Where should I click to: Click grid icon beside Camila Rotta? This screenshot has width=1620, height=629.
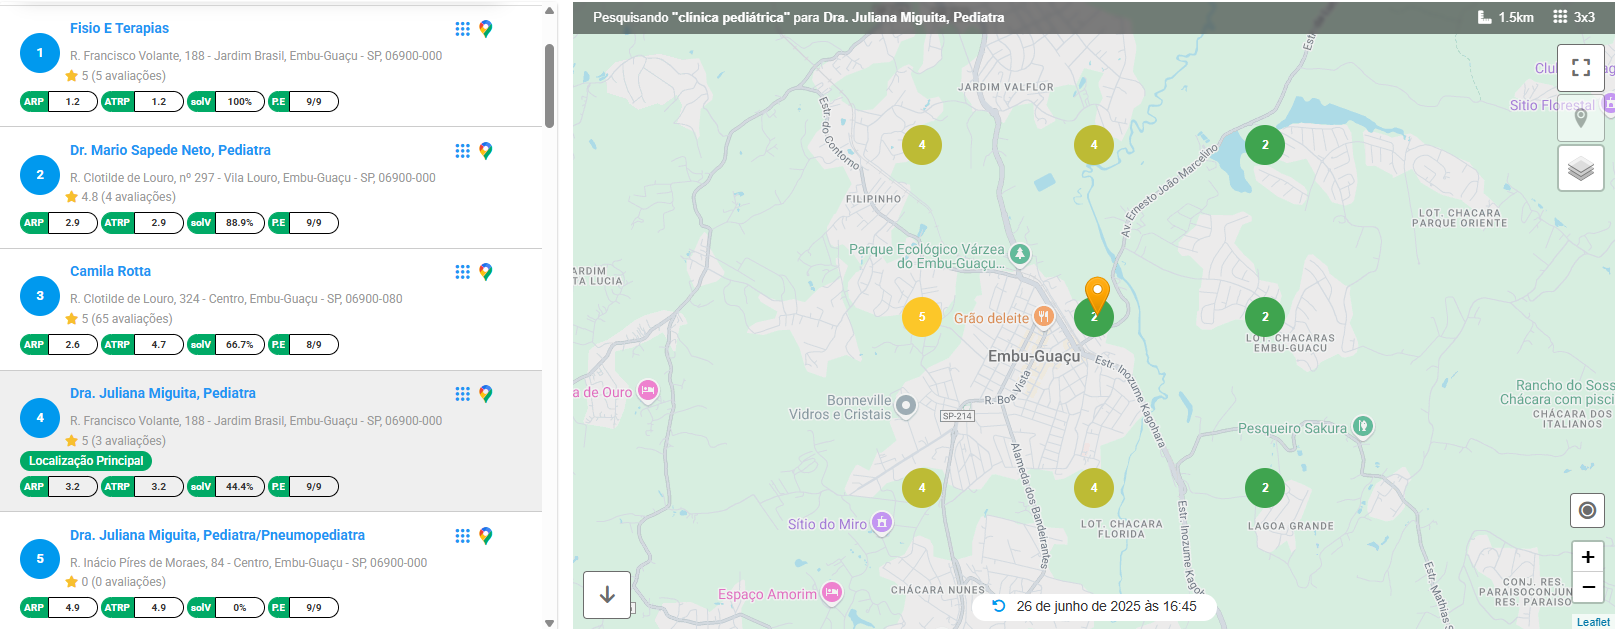coord(462,272)
